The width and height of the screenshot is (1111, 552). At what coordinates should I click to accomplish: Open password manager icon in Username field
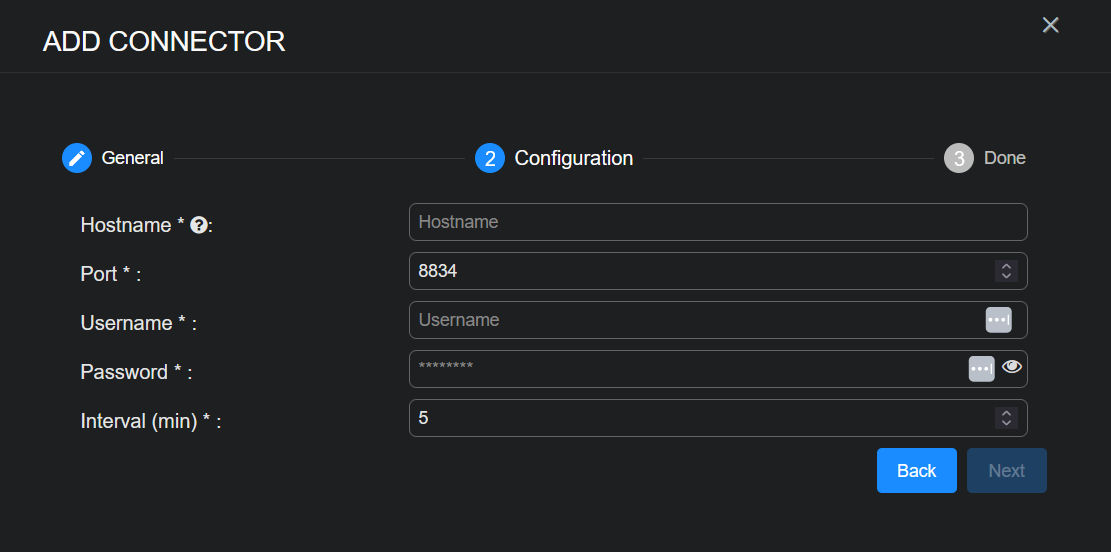coord(998,320)
